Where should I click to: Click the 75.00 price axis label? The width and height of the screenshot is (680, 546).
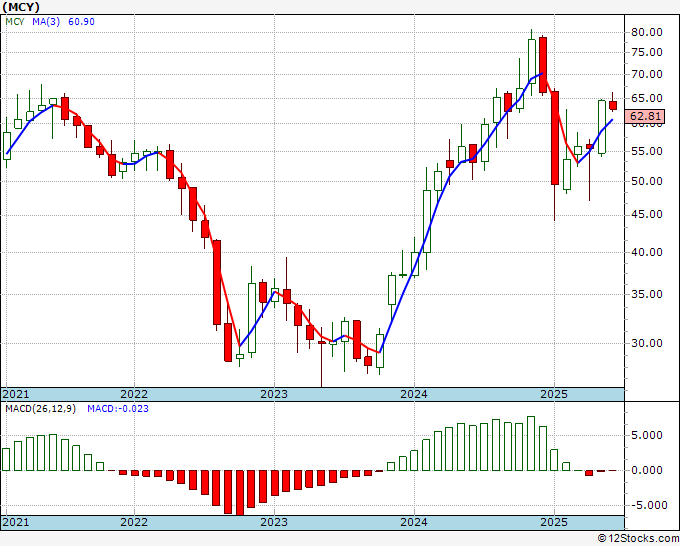pyautogui.click(x=647, y=52)
